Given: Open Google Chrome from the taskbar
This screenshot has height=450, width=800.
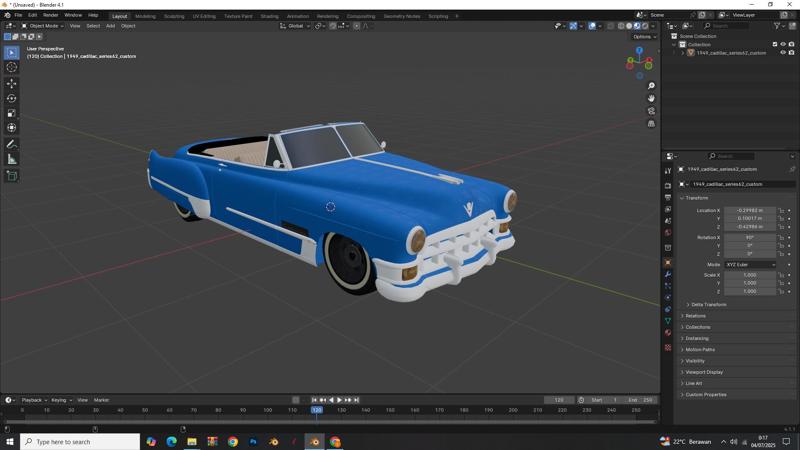Looking at the screenshot, I should [232, 441].
